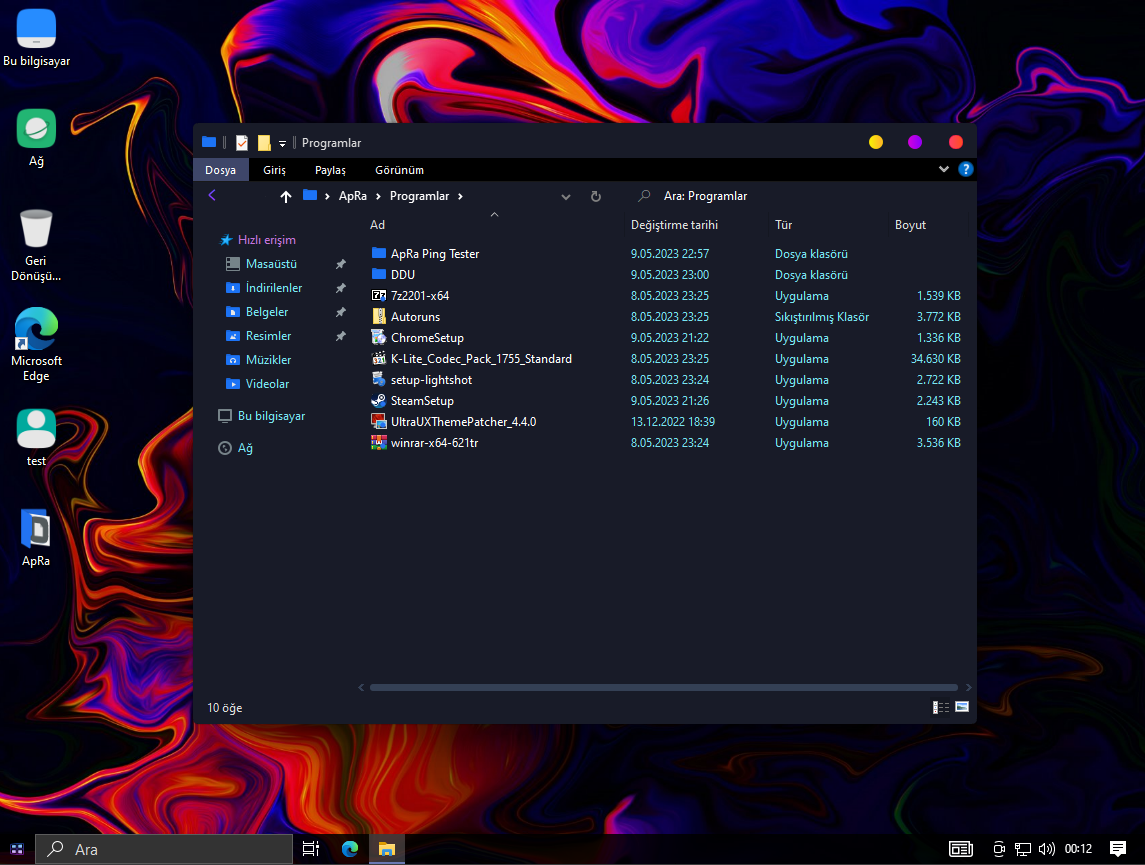Switch to details view layout
The width and height of the screenshot is (1145, 865).
(x=941, y=707)
